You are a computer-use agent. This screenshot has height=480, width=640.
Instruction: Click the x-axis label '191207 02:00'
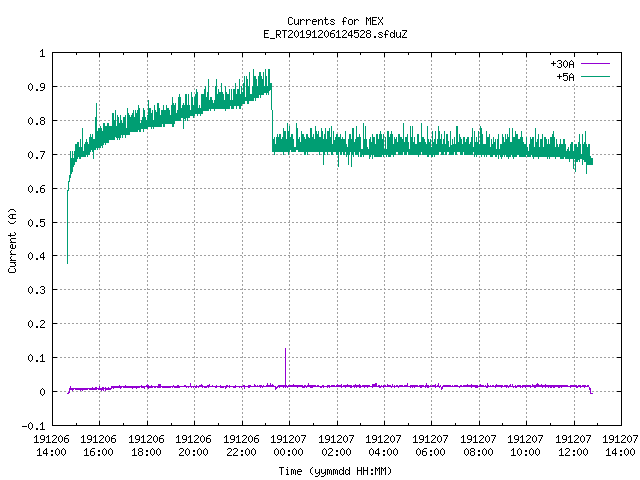tap(336, 445)
